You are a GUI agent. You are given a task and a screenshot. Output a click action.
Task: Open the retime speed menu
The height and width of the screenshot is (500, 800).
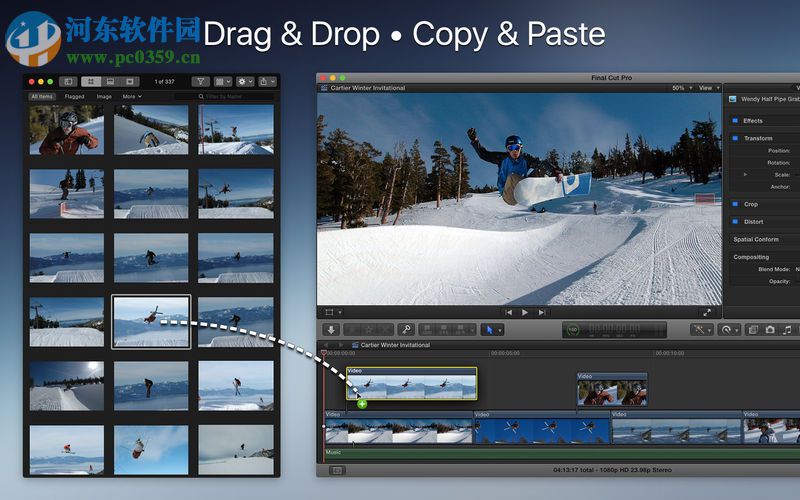pos(729,330)
